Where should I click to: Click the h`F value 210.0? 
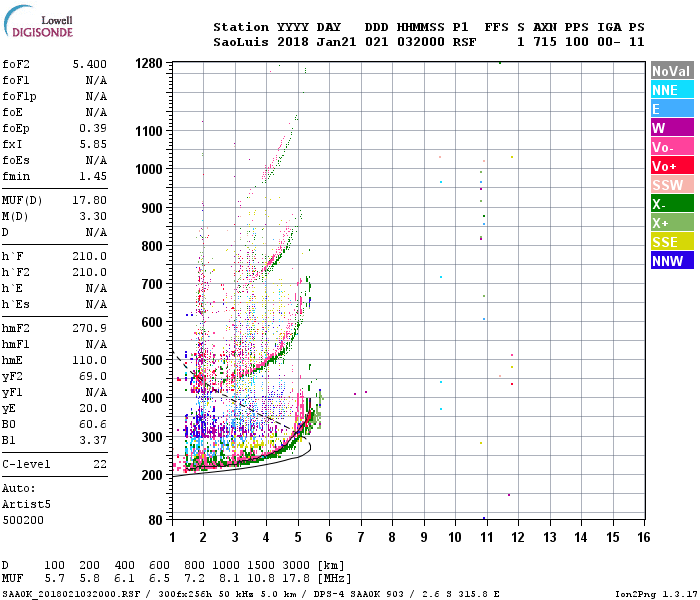click(x=90, y=256)
